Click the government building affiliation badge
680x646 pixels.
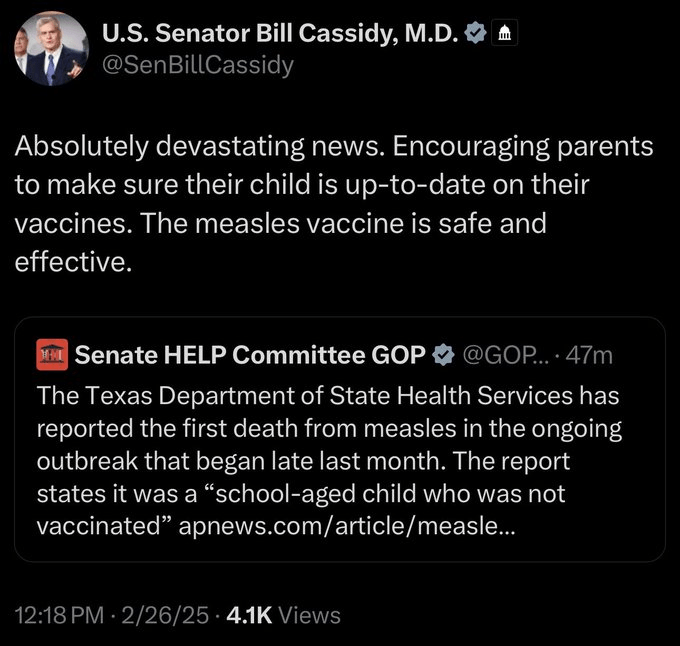pos(504,34)
